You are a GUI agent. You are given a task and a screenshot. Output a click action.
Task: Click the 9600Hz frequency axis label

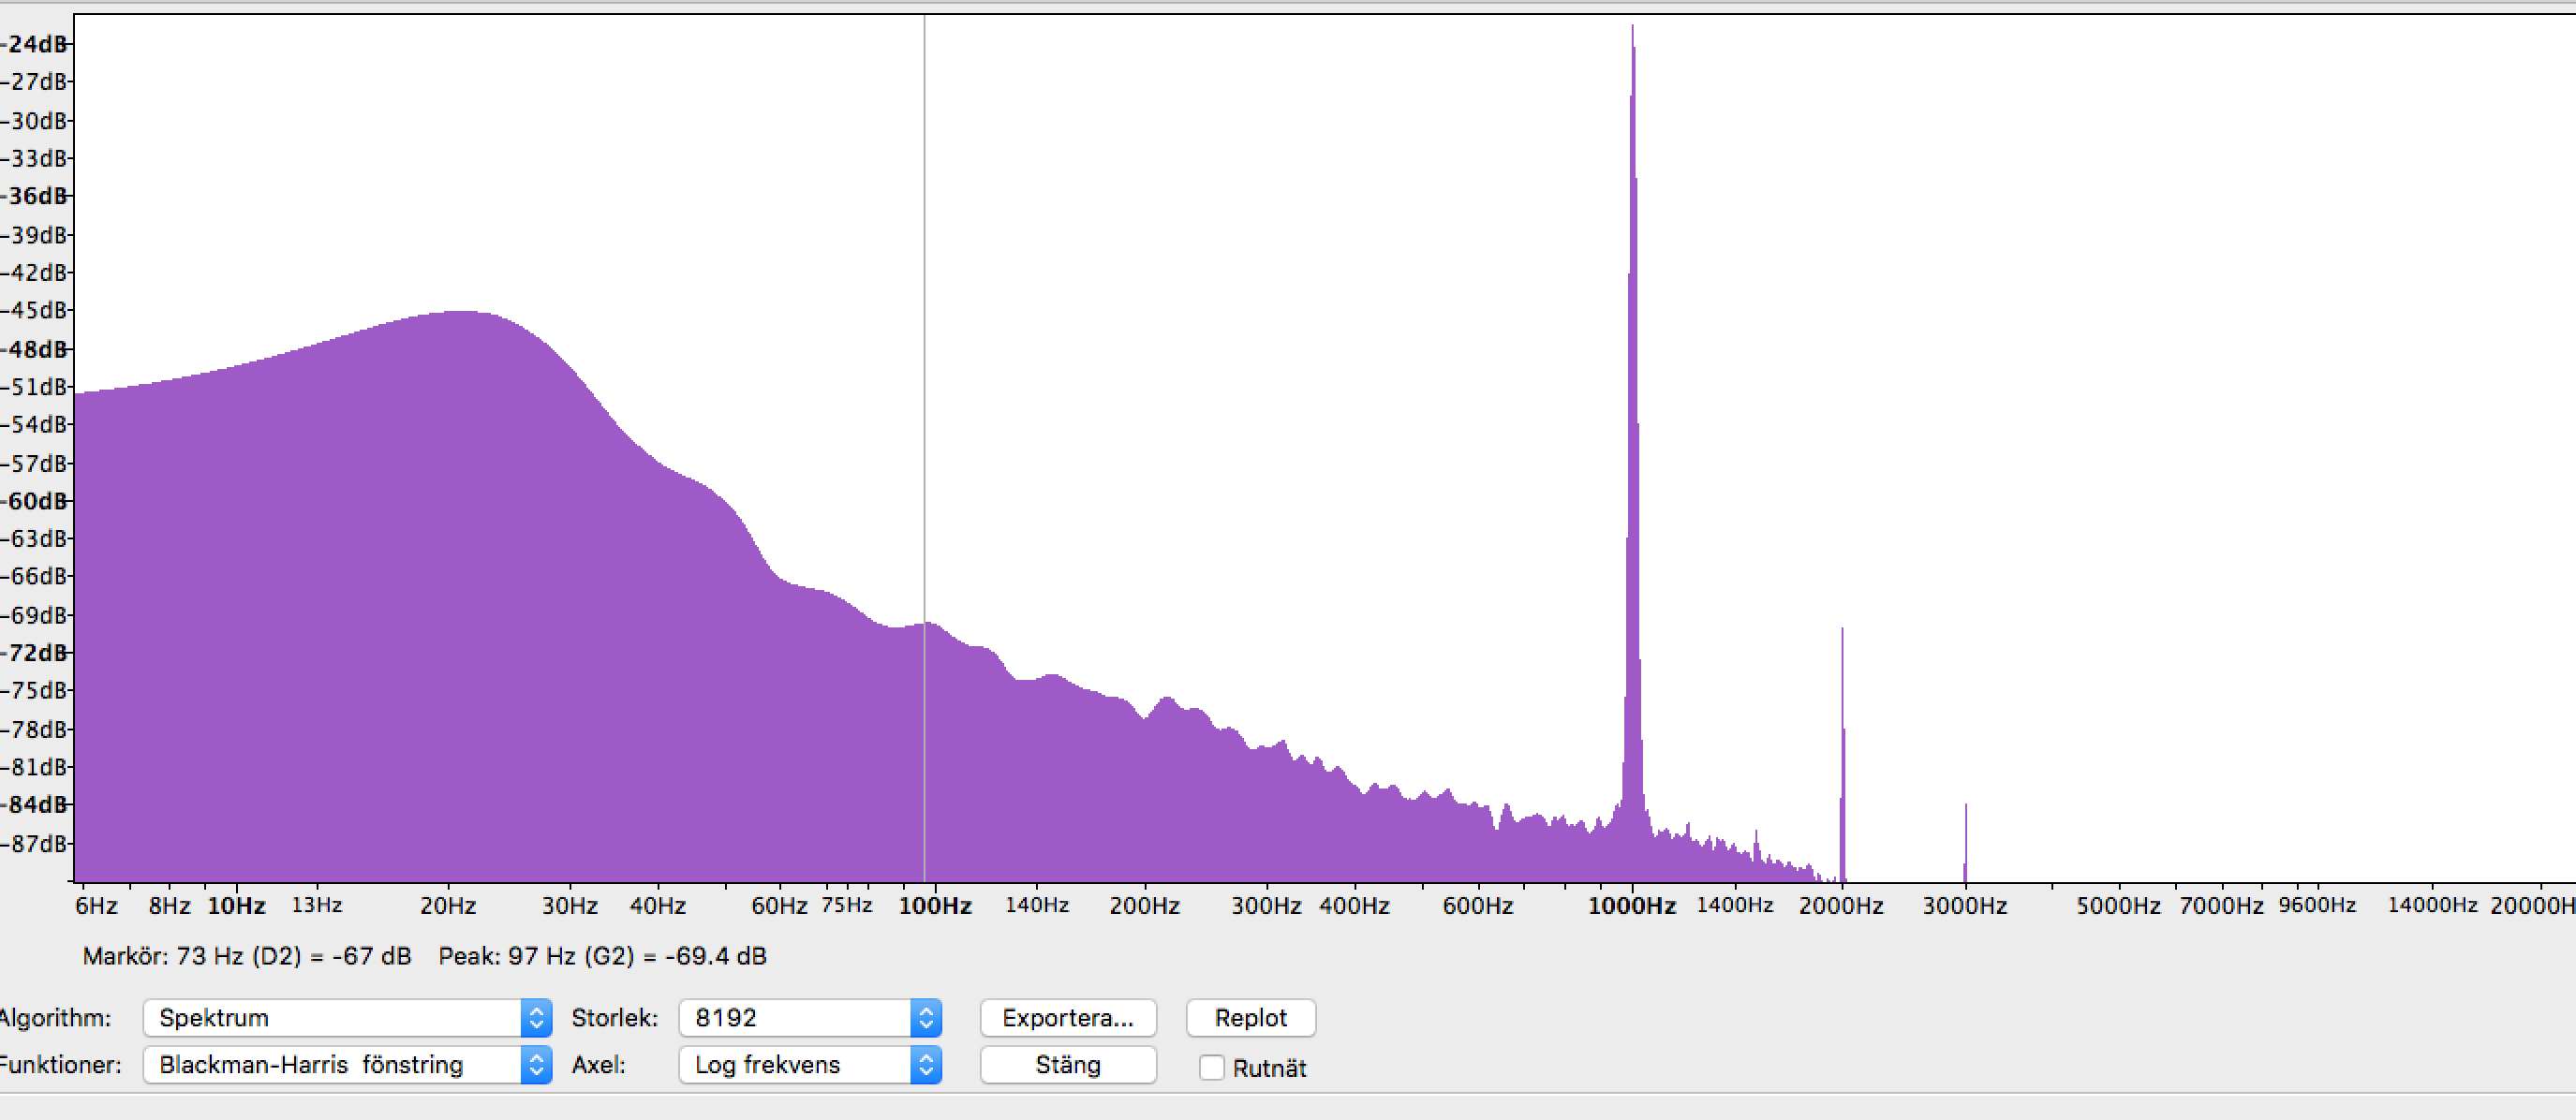tap(2317, 905)
